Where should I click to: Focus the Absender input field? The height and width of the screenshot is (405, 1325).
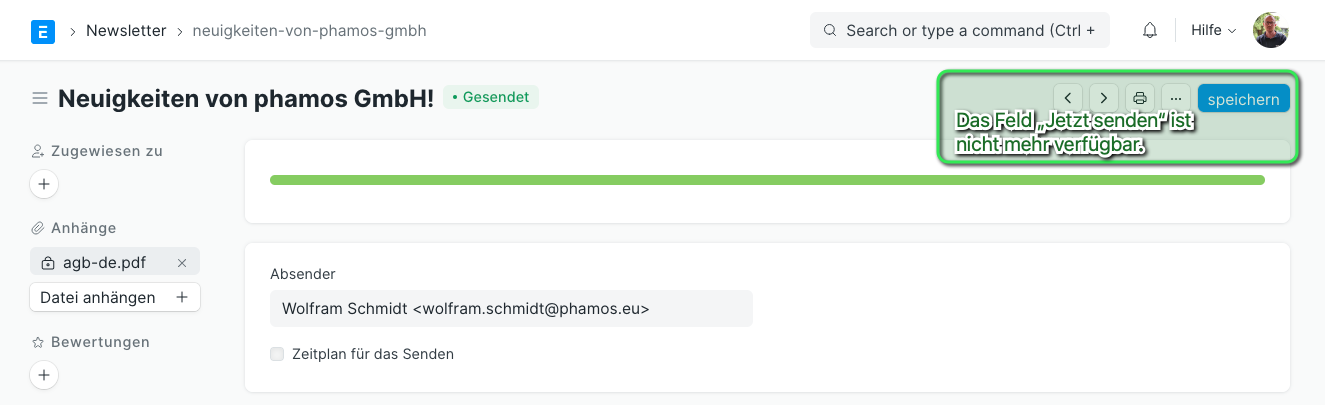pos(511,309)
